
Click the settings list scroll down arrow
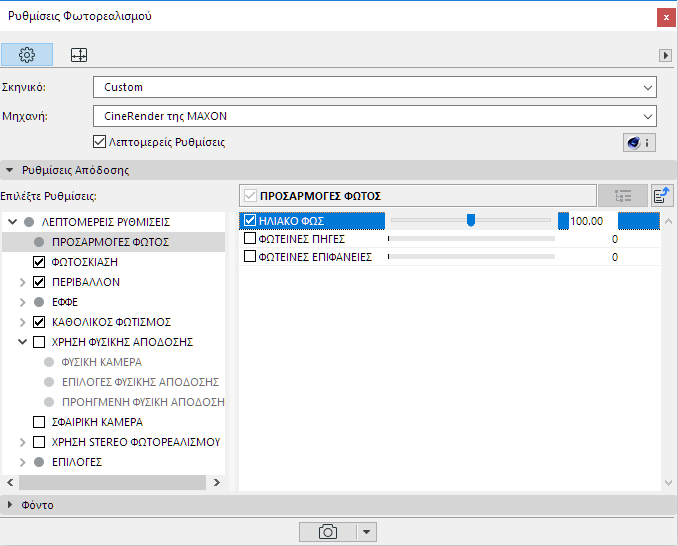pos(668,482)
